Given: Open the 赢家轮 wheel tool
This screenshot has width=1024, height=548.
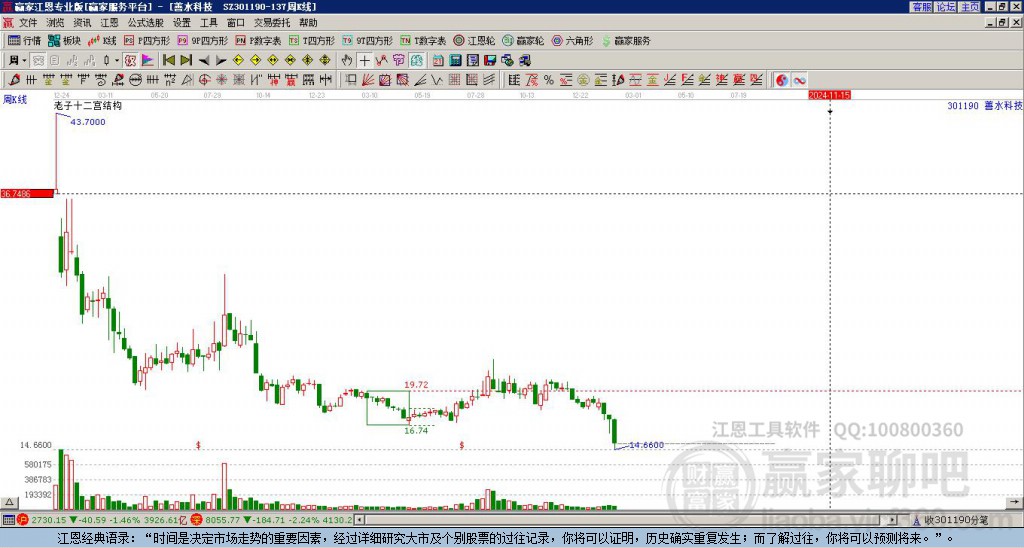Looking at the screenshot, I should click(523, 40).
